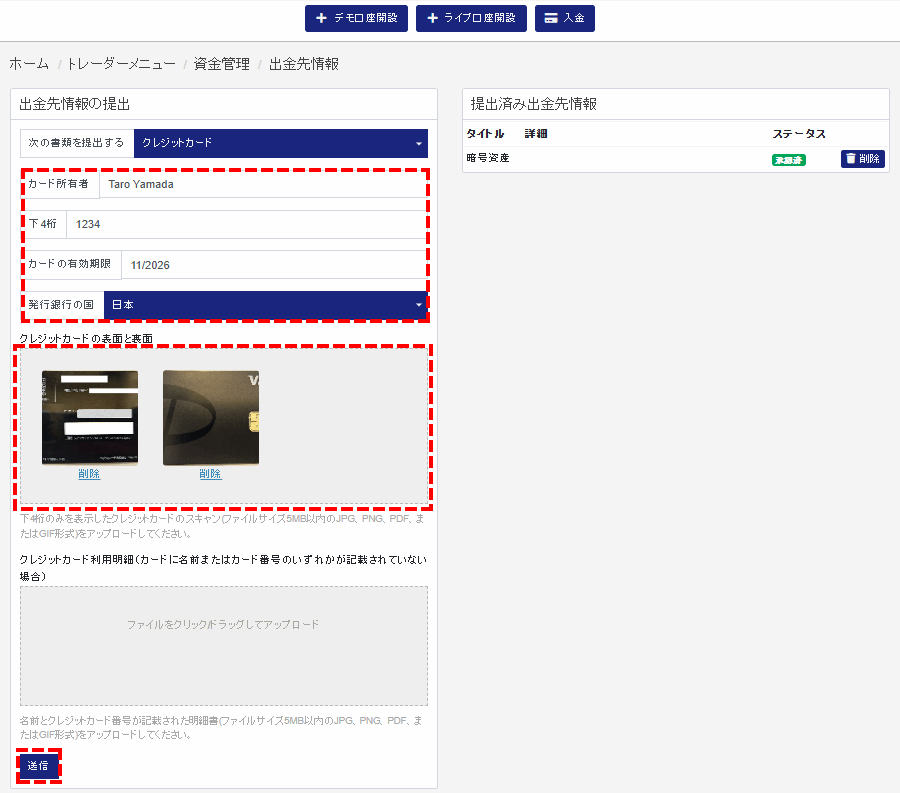
Task: Click trash icon in 暗号資産 row
Action: [851, 158]
